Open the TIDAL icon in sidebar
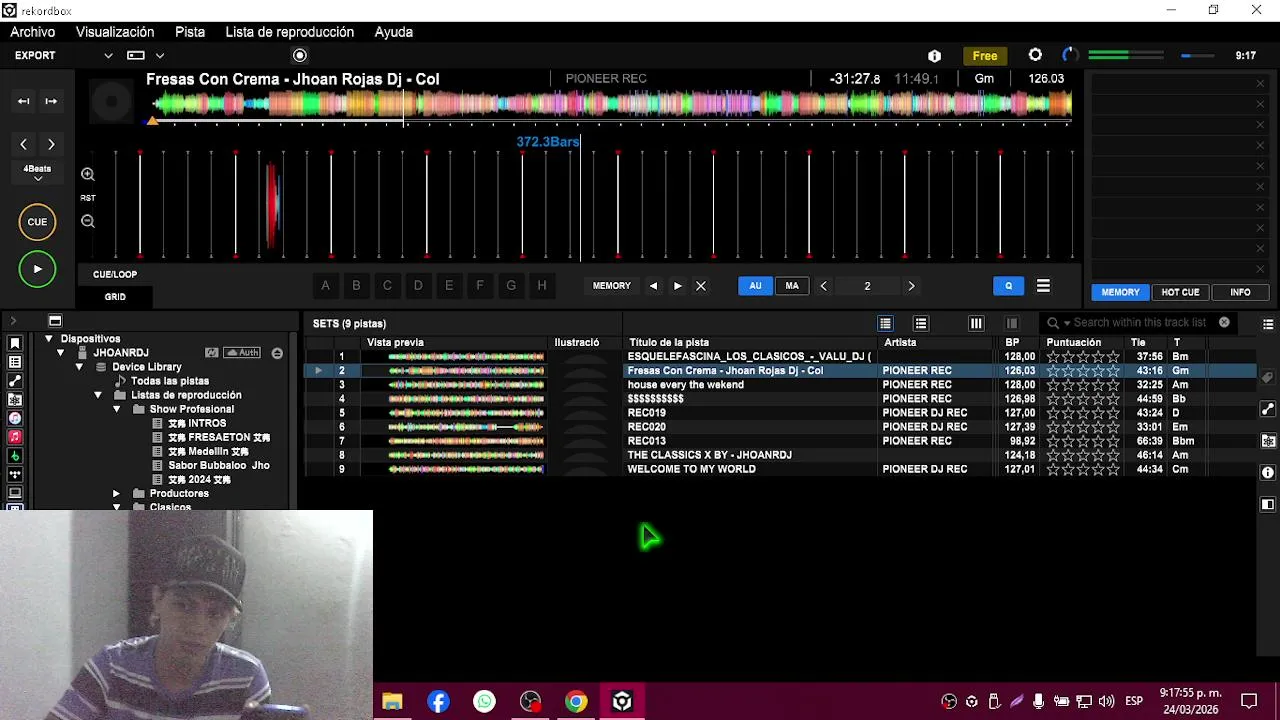This screenshot has width=1280, height=720. point(15,474)
